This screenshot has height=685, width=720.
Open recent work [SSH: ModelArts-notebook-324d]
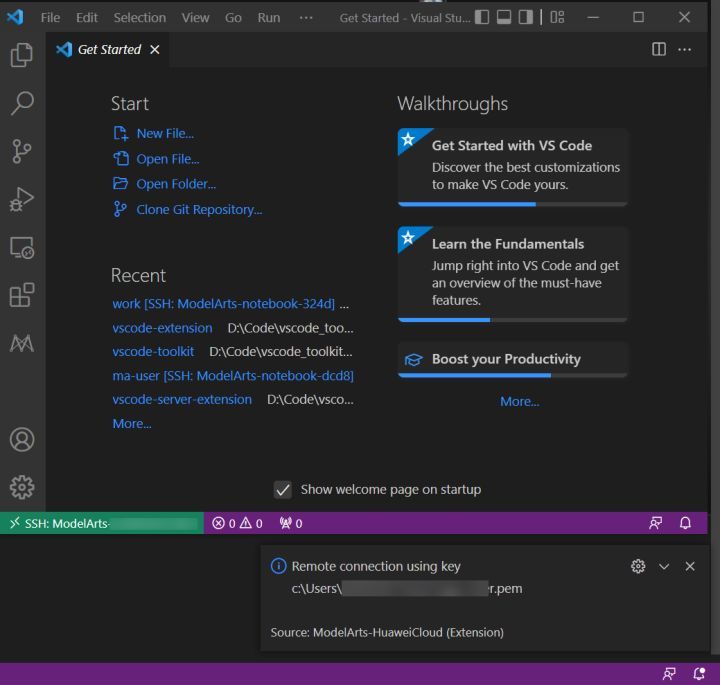tap(224, 304)
